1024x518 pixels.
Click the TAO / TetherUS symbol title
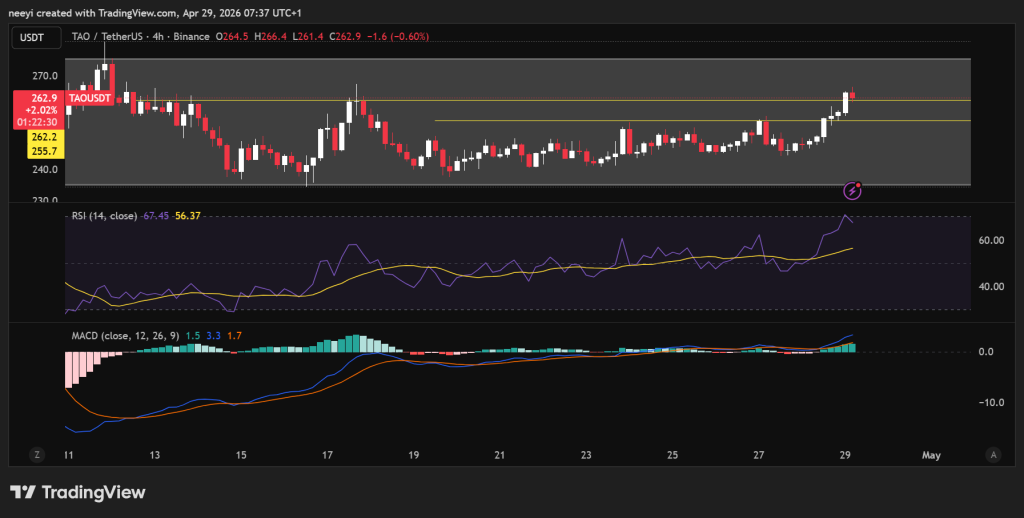(x=109, y=37)
